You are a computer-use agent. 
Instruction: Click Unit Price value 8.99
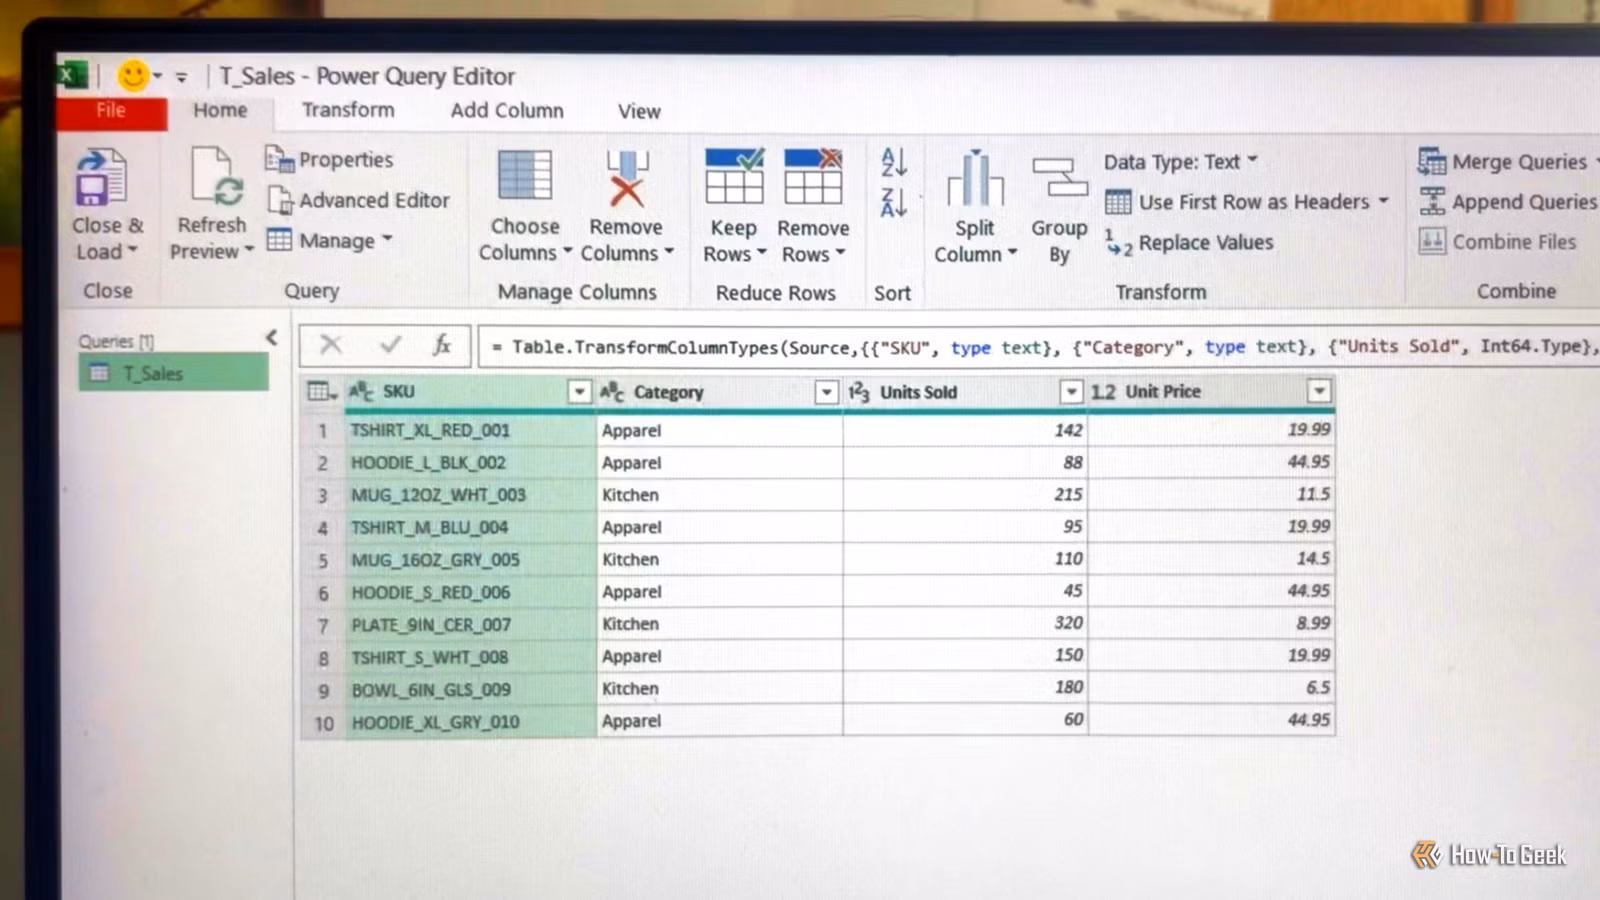click(1211, 623)
